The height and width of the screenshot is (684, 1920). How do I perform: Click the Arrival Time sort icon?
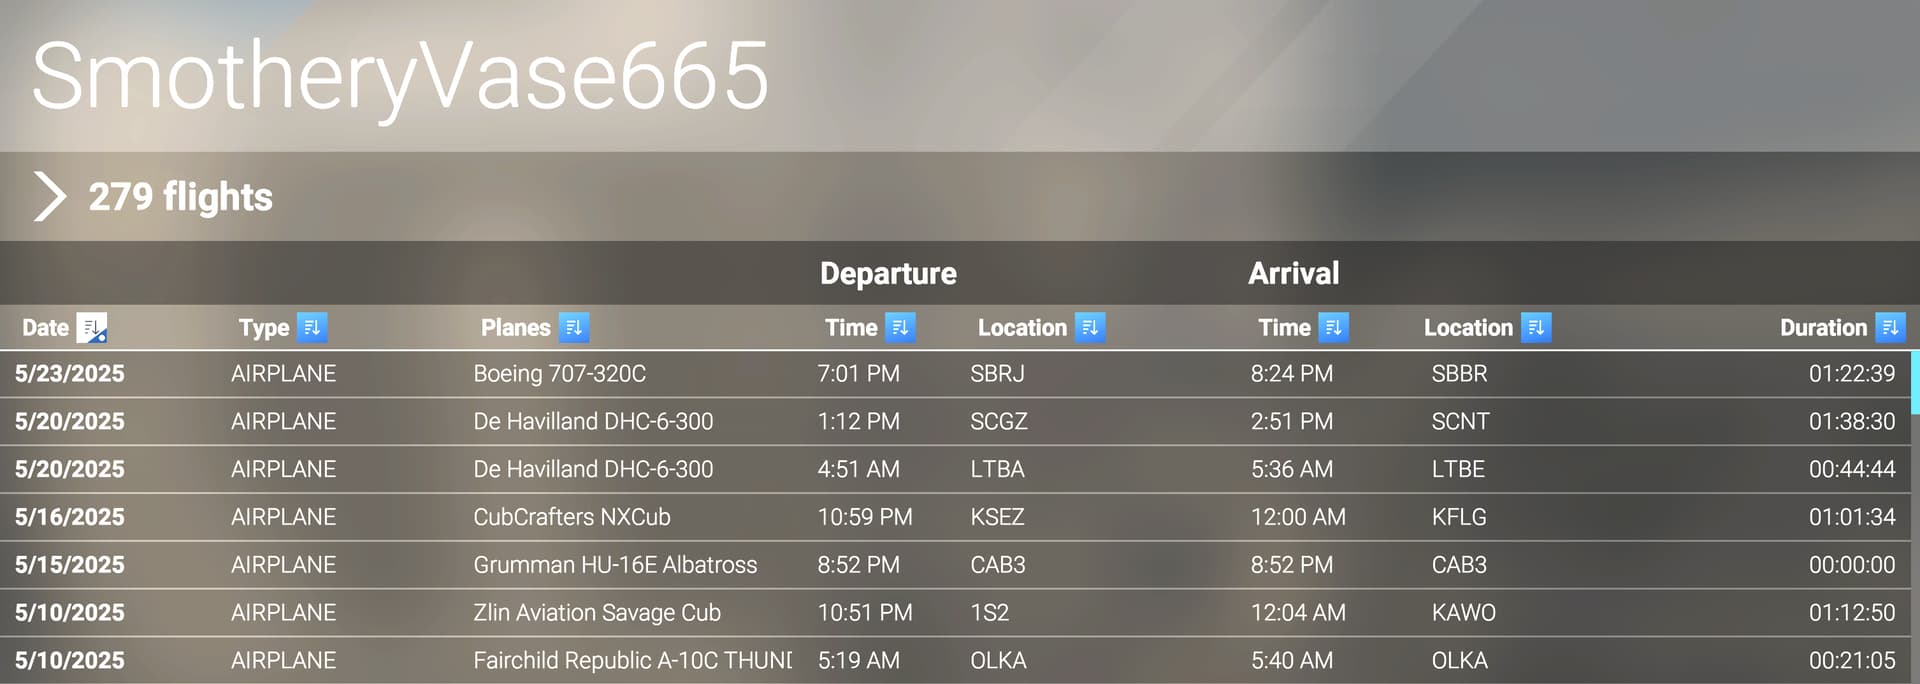(1333, 328)
